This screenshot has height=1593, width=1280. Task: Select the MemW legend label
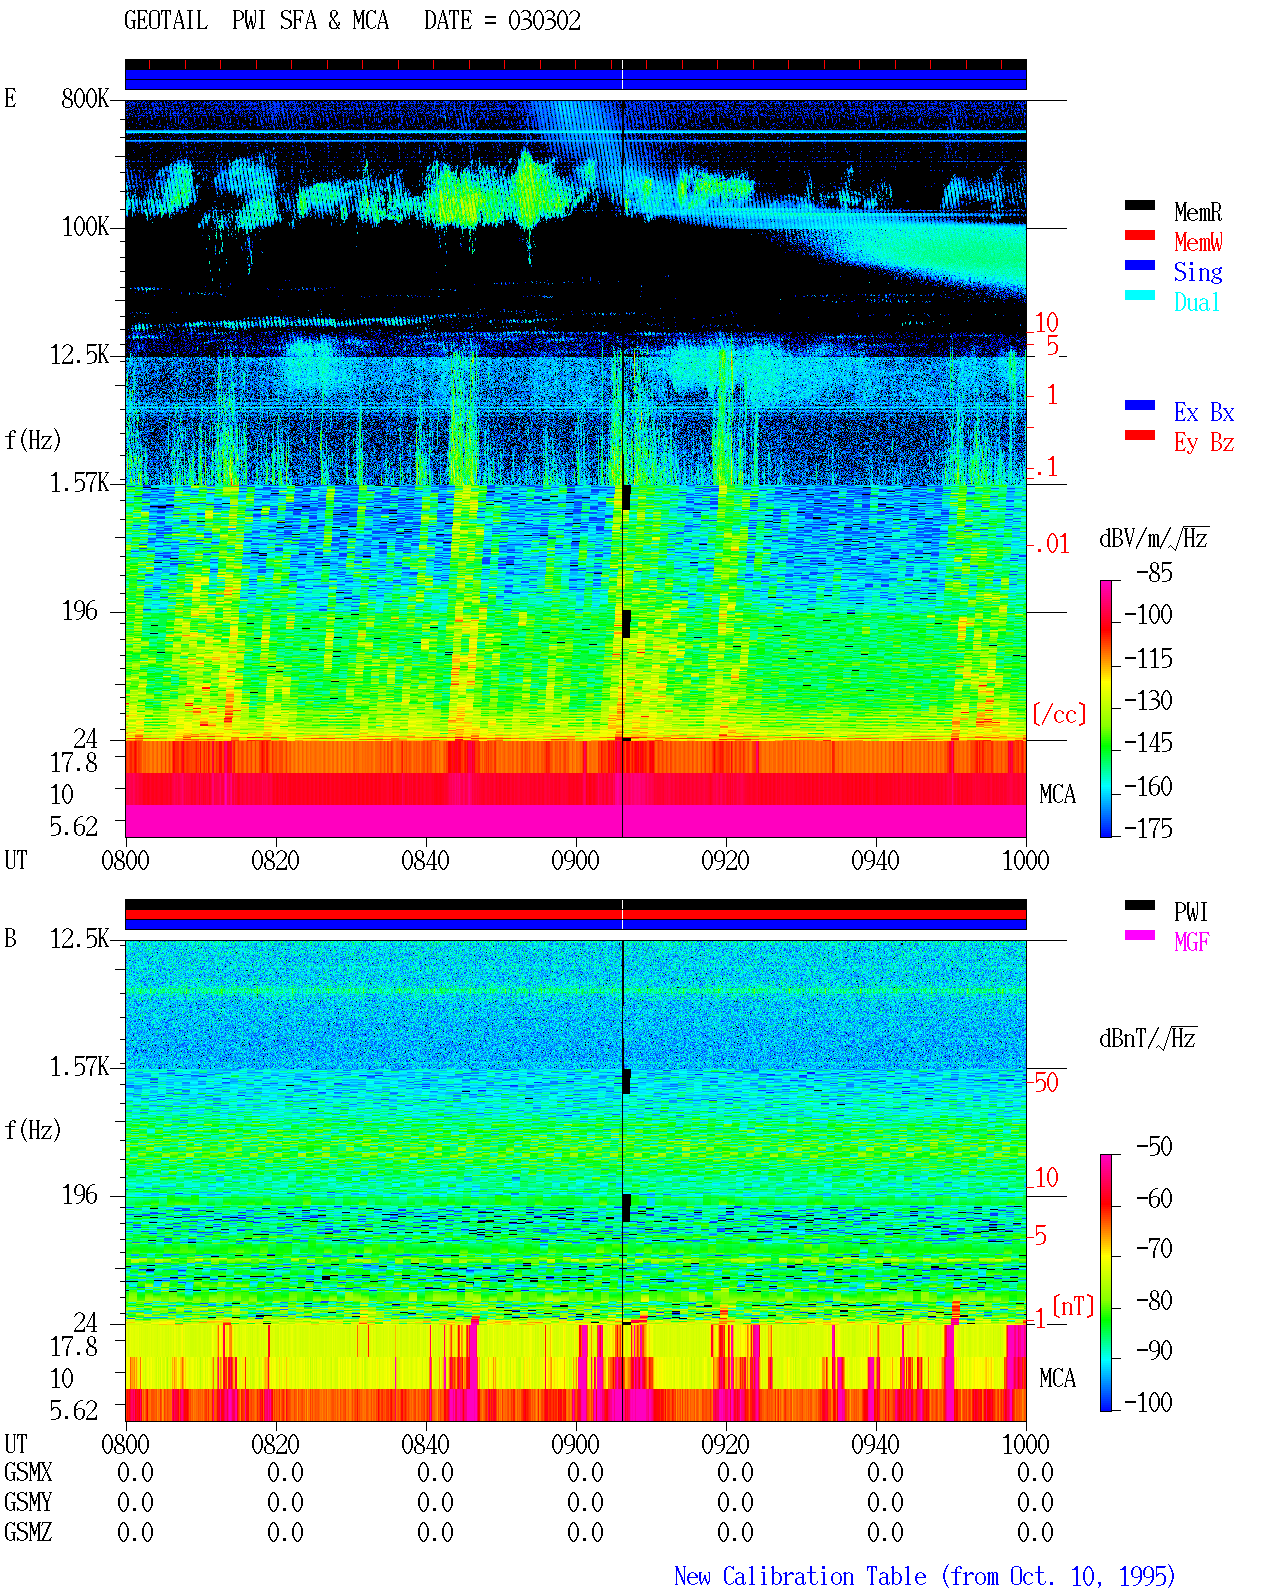pyautogui.click(x=1198, y=242)
